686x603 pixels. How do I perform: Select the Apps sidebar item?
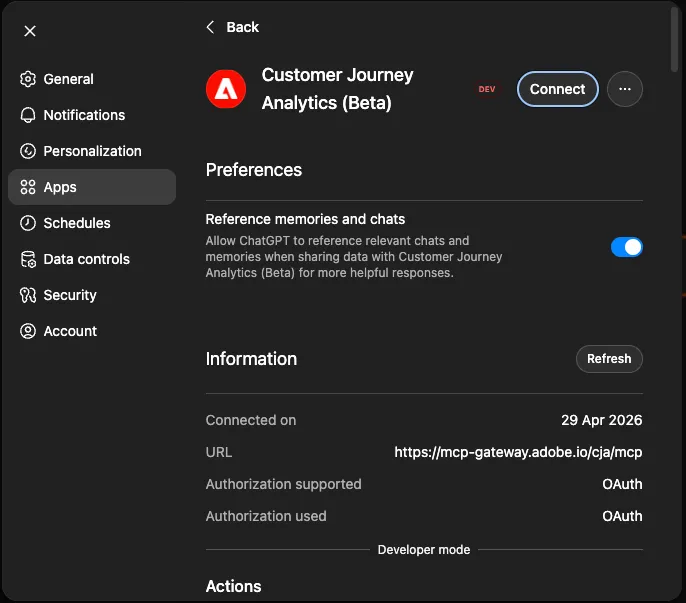[x=92, y=187]
